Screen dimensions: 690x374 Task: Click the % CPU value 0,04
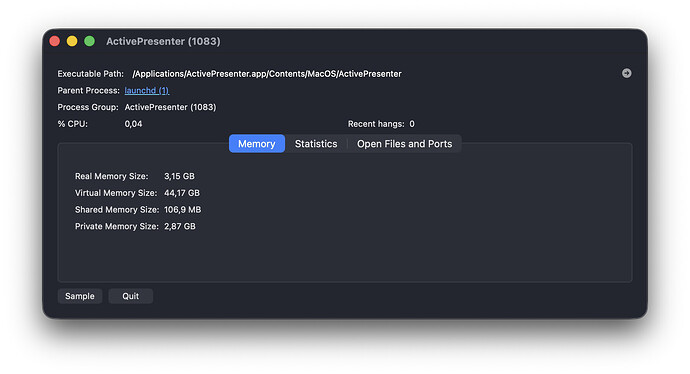point(133,124)
